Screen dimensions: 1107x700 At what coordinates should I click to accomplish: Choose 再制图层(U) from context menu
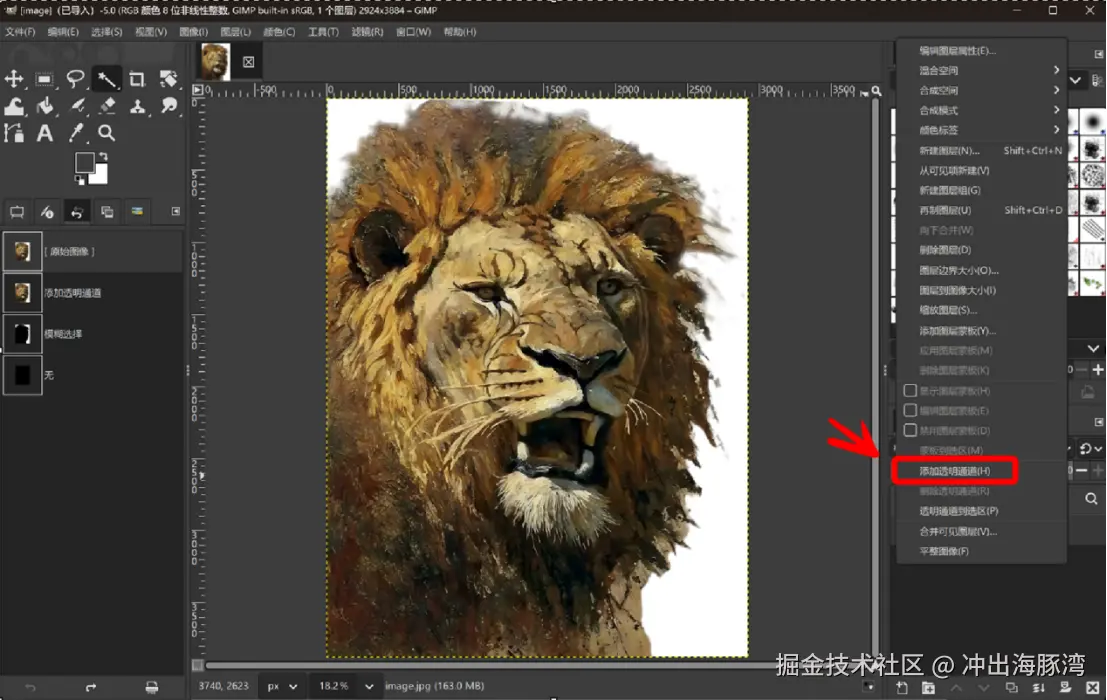(981, 210)
